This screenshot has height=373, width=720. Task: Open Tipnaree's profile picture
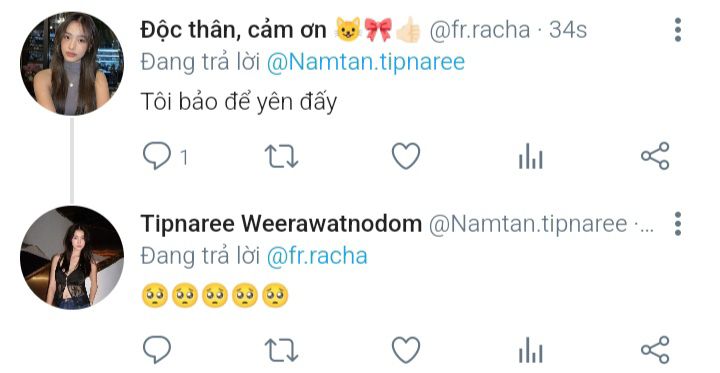[x=72, y=258]
